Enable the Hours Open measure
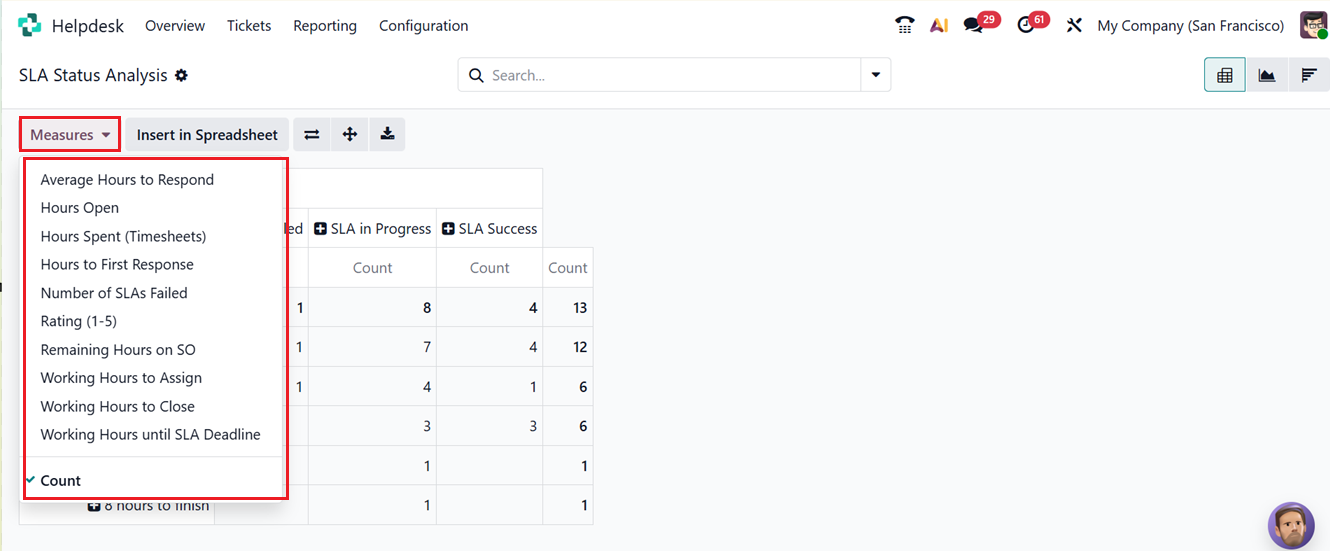The width and height of the screenshot is (1330, 551). (80, 208)
